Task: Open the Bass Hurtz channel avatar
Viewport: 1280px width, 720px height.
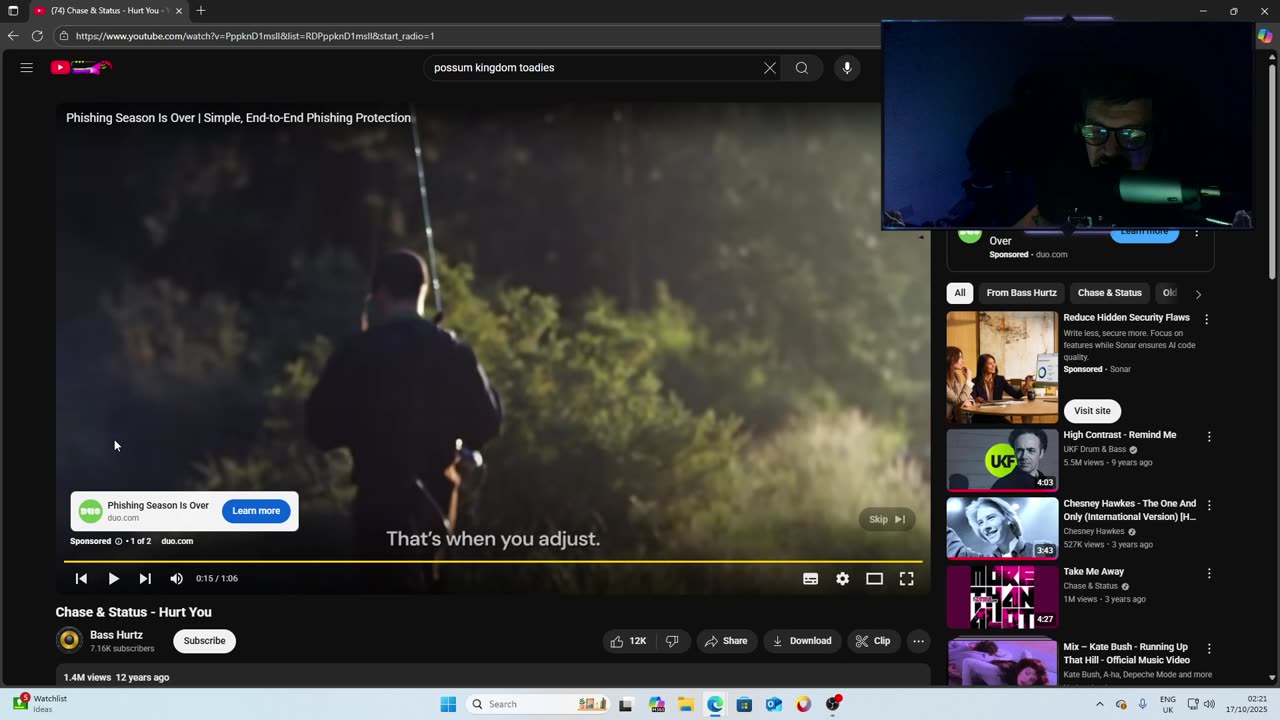Action: [x=69, y=640]
